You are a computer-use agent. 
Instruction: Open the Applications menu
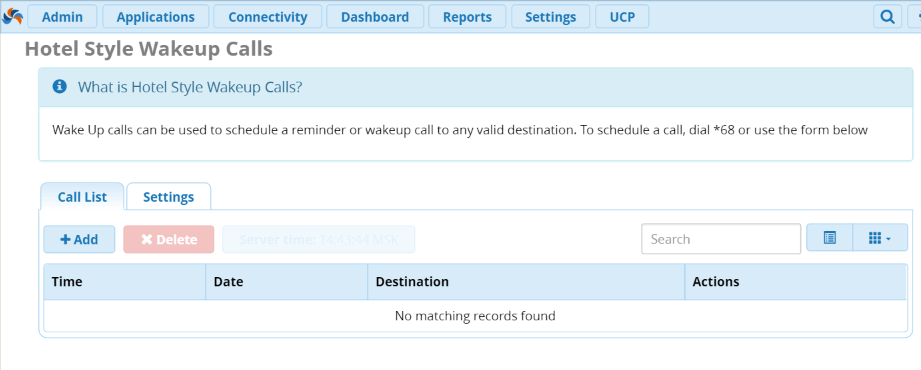(156, 17)
